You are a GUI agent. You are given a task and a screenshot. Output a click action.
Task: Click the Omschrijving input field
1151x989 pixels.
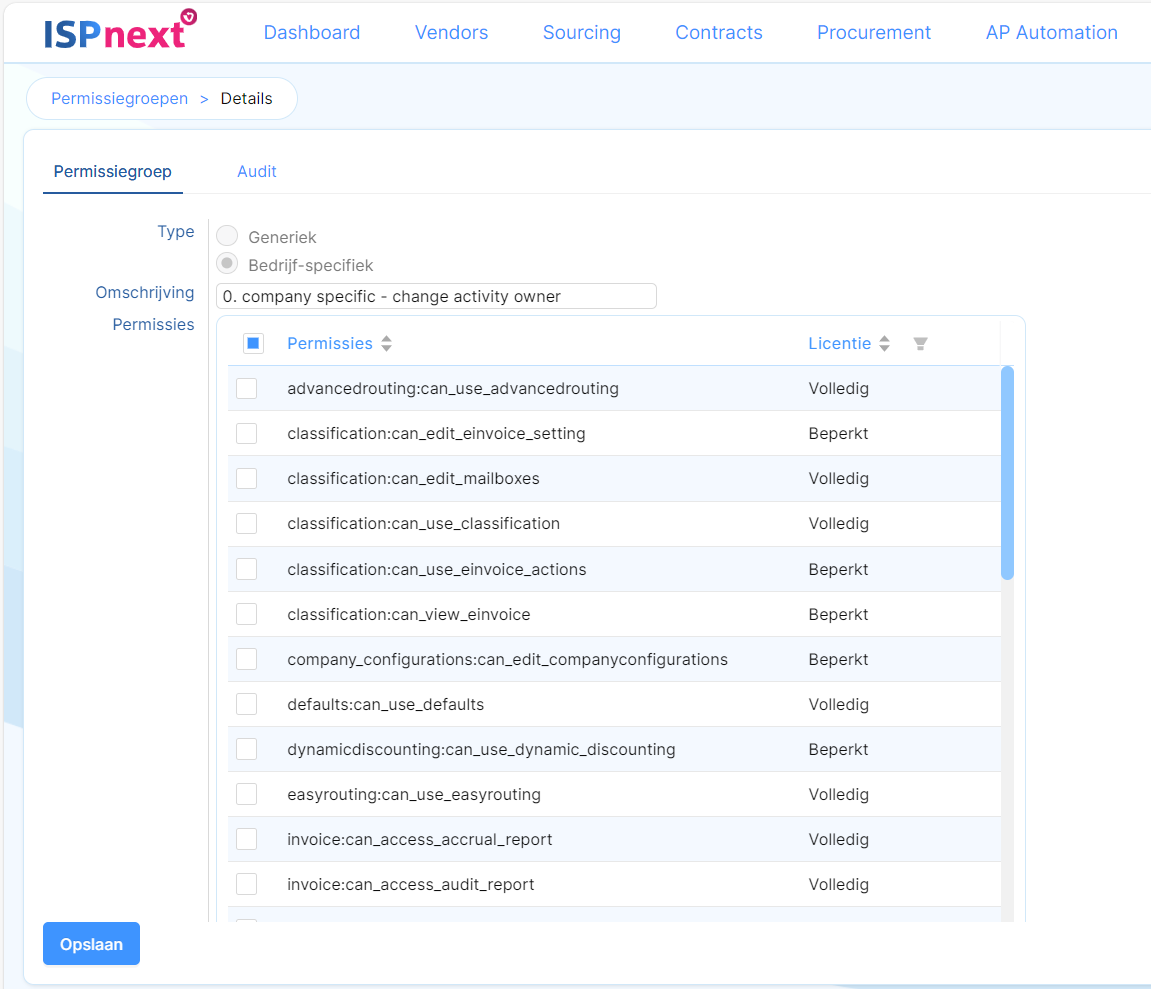pyautogui.click(x=436, y=296)
